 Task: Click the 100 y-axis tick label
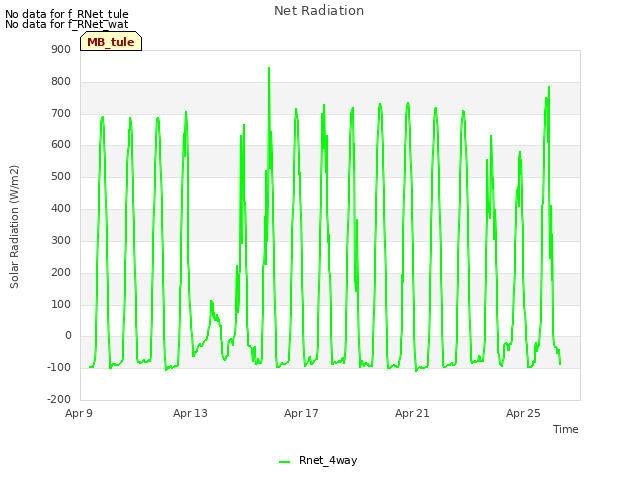61,304
